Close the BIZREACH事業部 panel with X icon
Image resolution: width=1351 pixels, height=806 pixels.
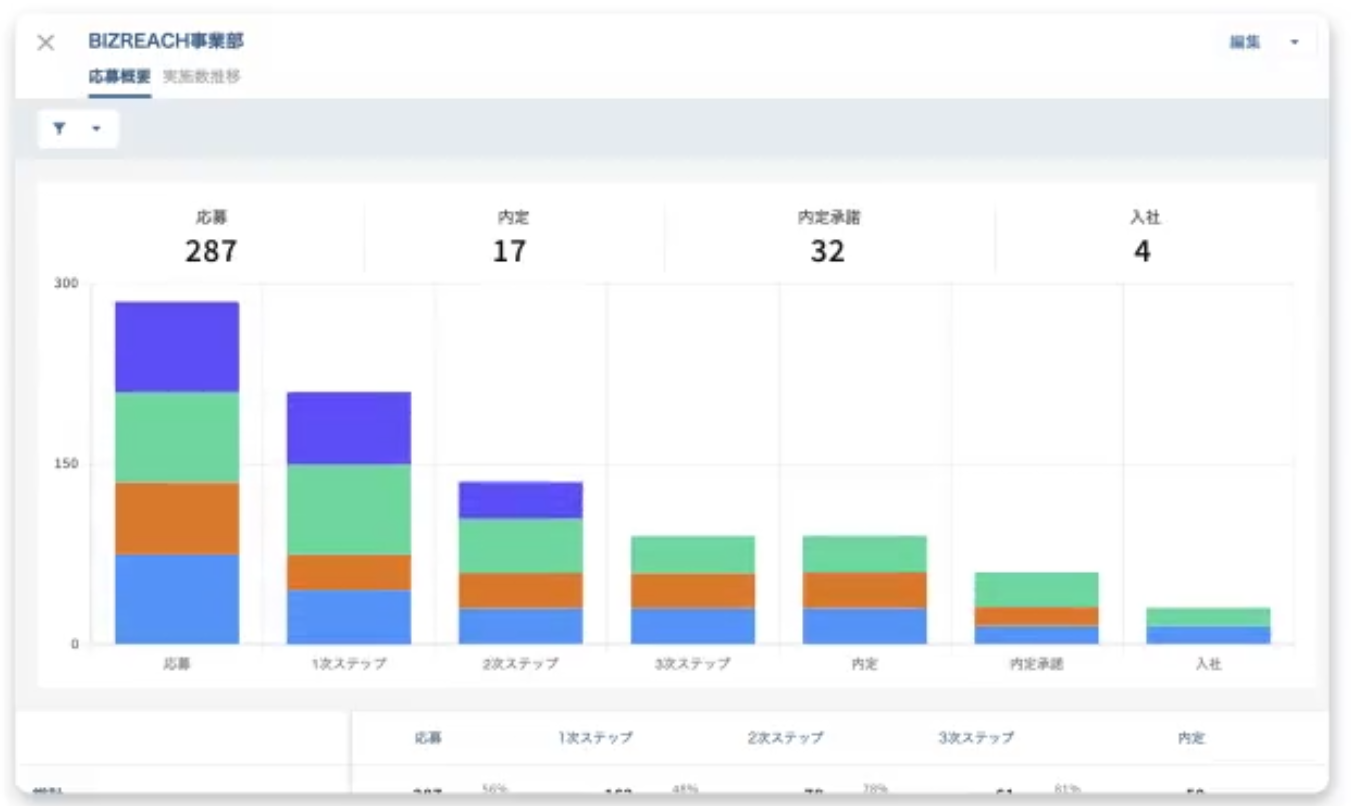[x=46, y=43]
